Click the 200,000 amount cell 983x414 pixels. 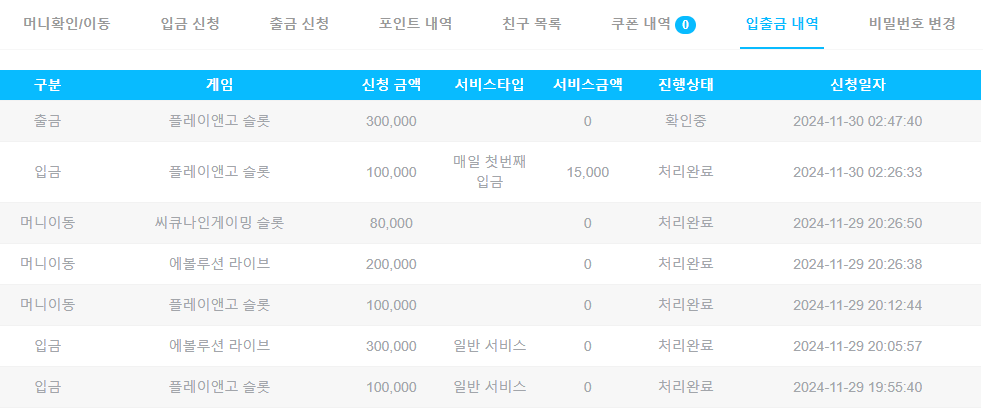point(391,265)
